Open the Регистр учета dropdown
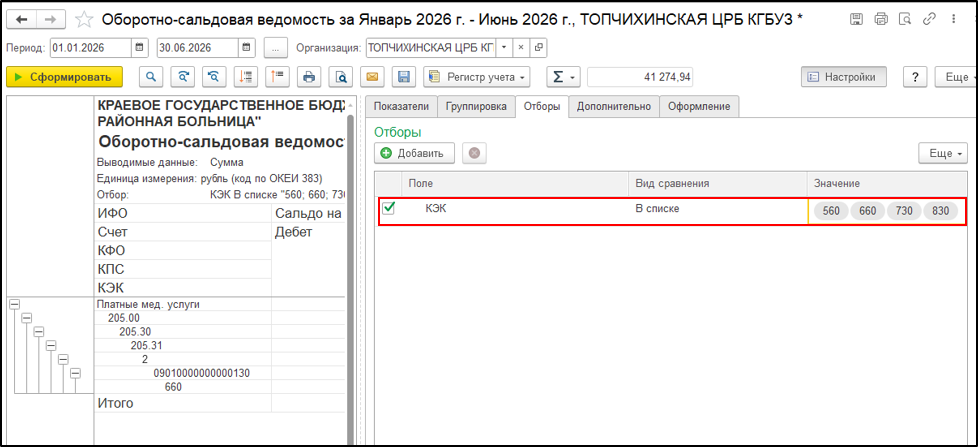This screenshot has width=978, height=447. tap(477, 77)
